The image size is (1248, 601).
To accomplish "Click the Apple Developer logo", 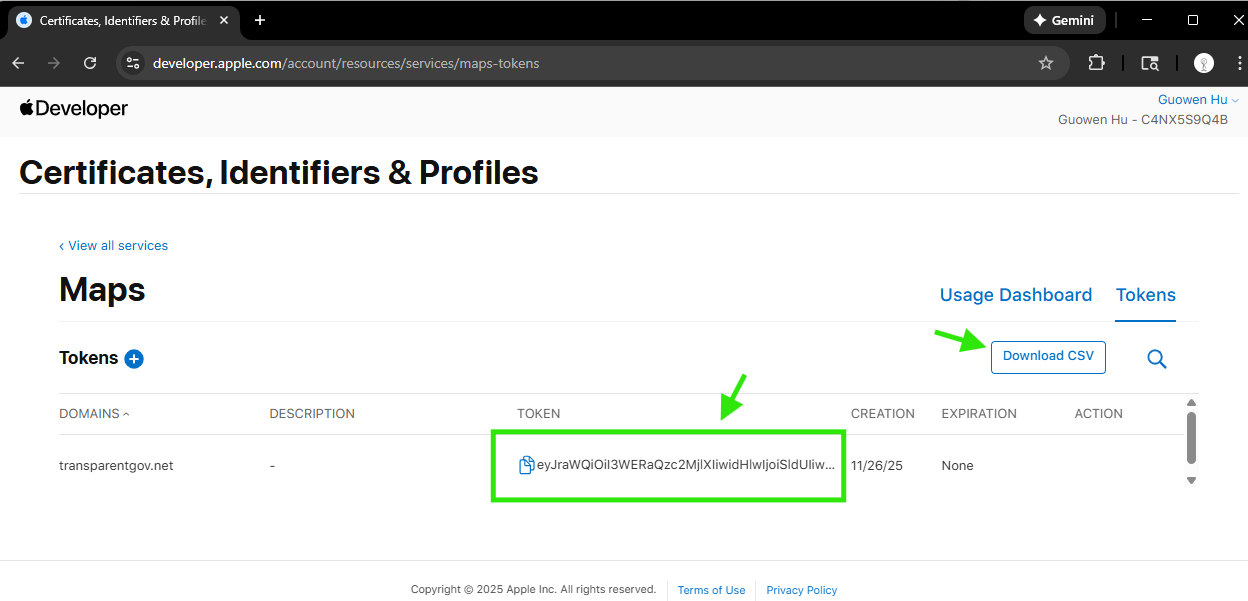I will coord(74,109).
